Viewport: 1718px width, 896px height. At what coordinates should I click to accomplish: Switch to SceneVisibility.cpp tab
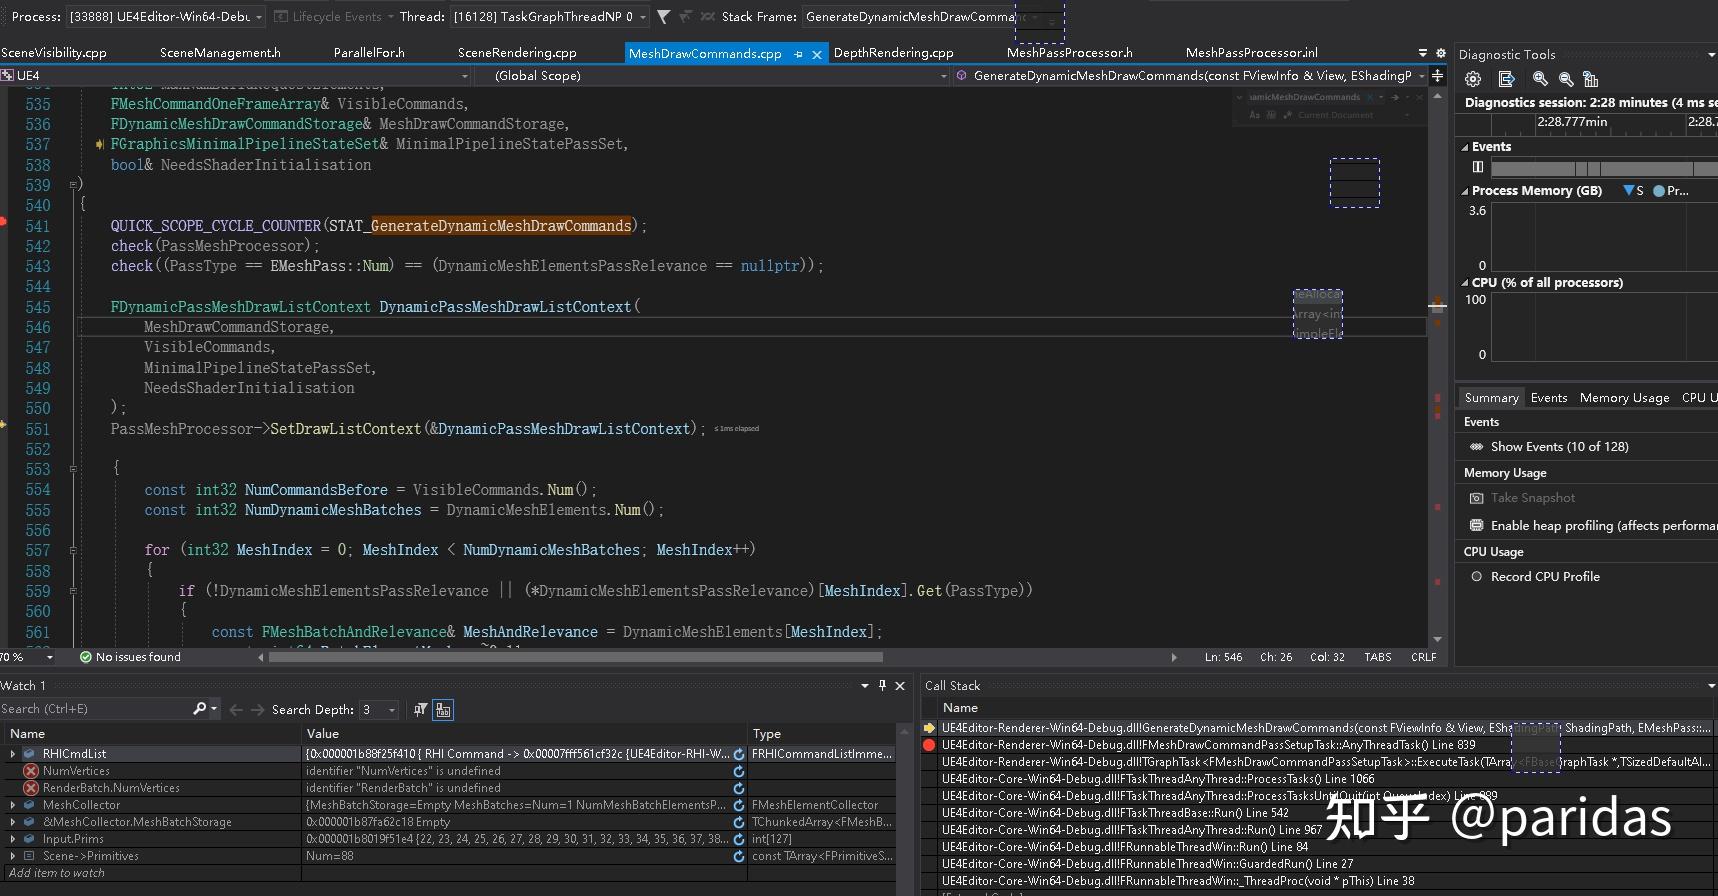pyautogui.click(x=54, y=53)
